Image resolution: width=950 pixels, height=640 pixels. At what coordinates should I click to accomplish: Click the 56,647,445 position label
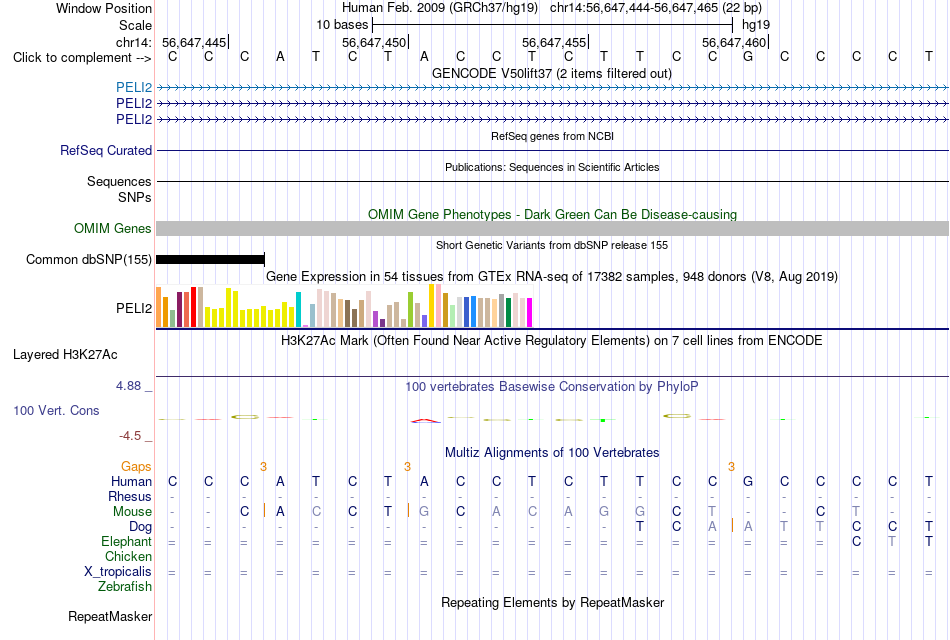tap(194, 42)
